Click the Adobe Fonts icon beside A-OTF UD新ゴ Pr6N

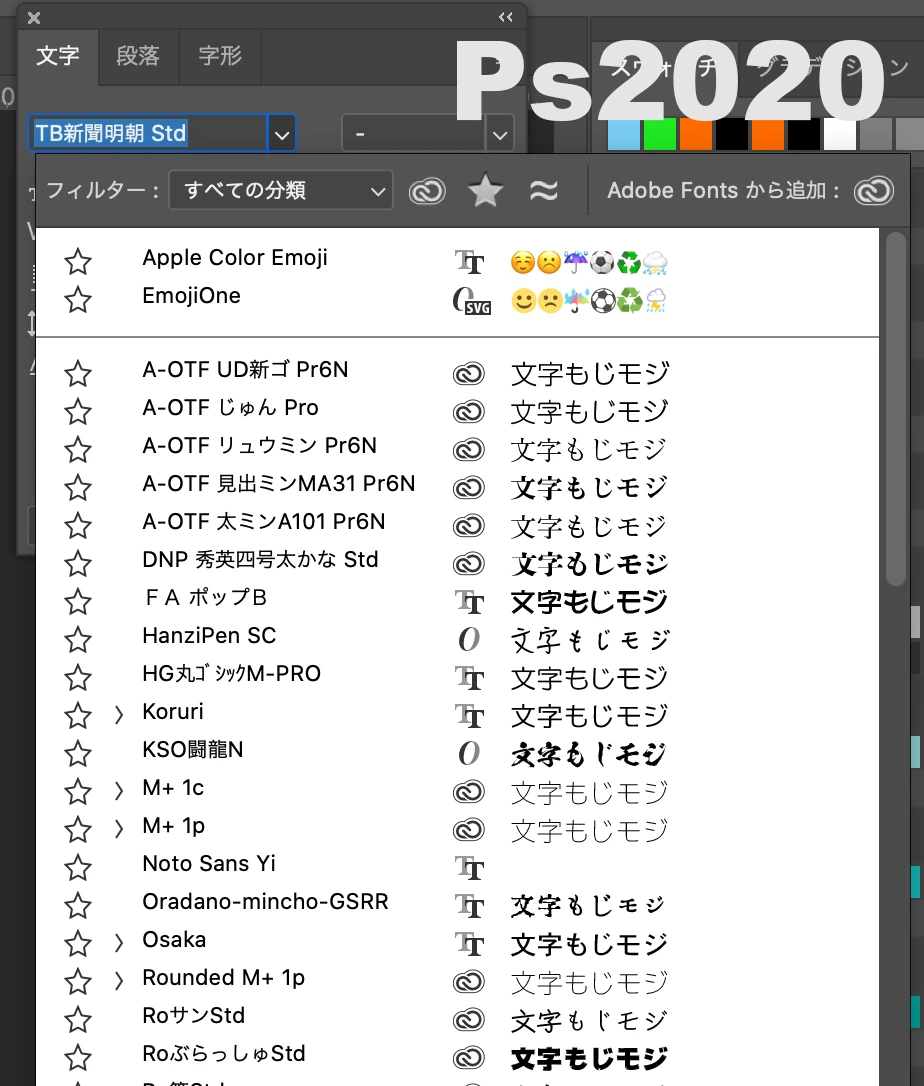tap(469, 374)
